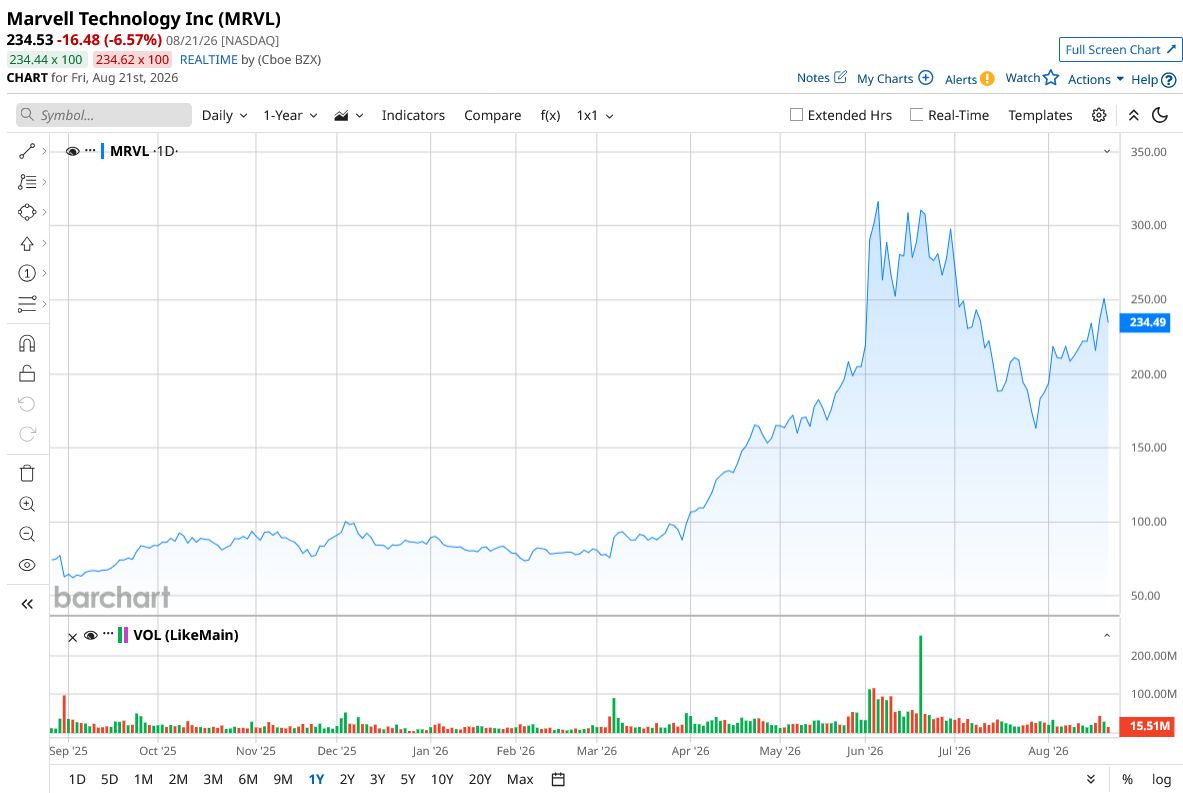The height and width of the screenshot is (793, 1183).
Task: Click the double down-arrow icon at the bottom right
Action: pos(1091,779)
